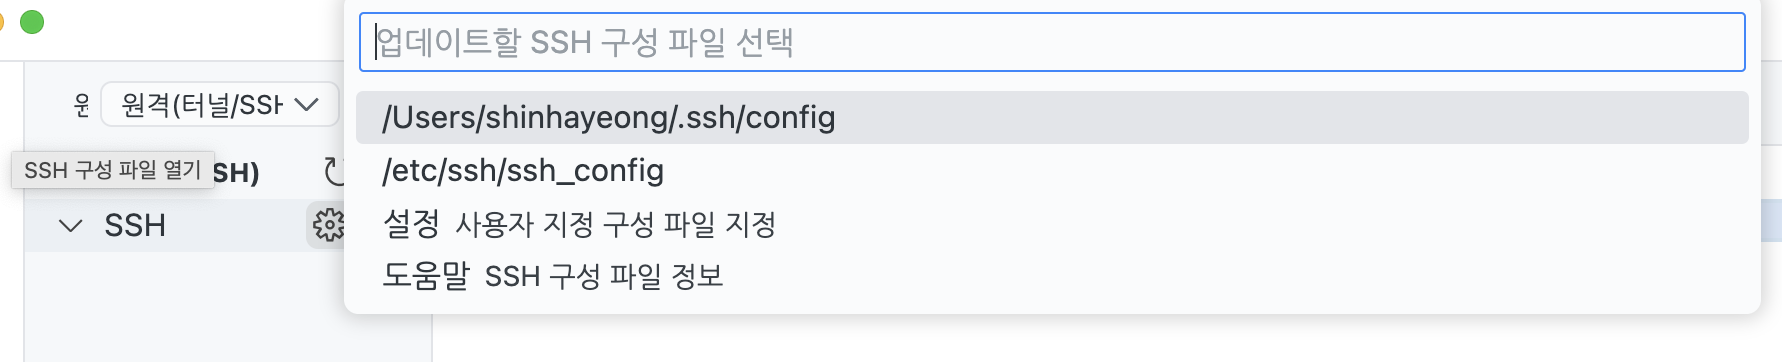The image size is (1782, 362).
Task: Focus the 업데이트할 SSH 구성 파일 선택 field
Action: click(x=1052, y=42)
